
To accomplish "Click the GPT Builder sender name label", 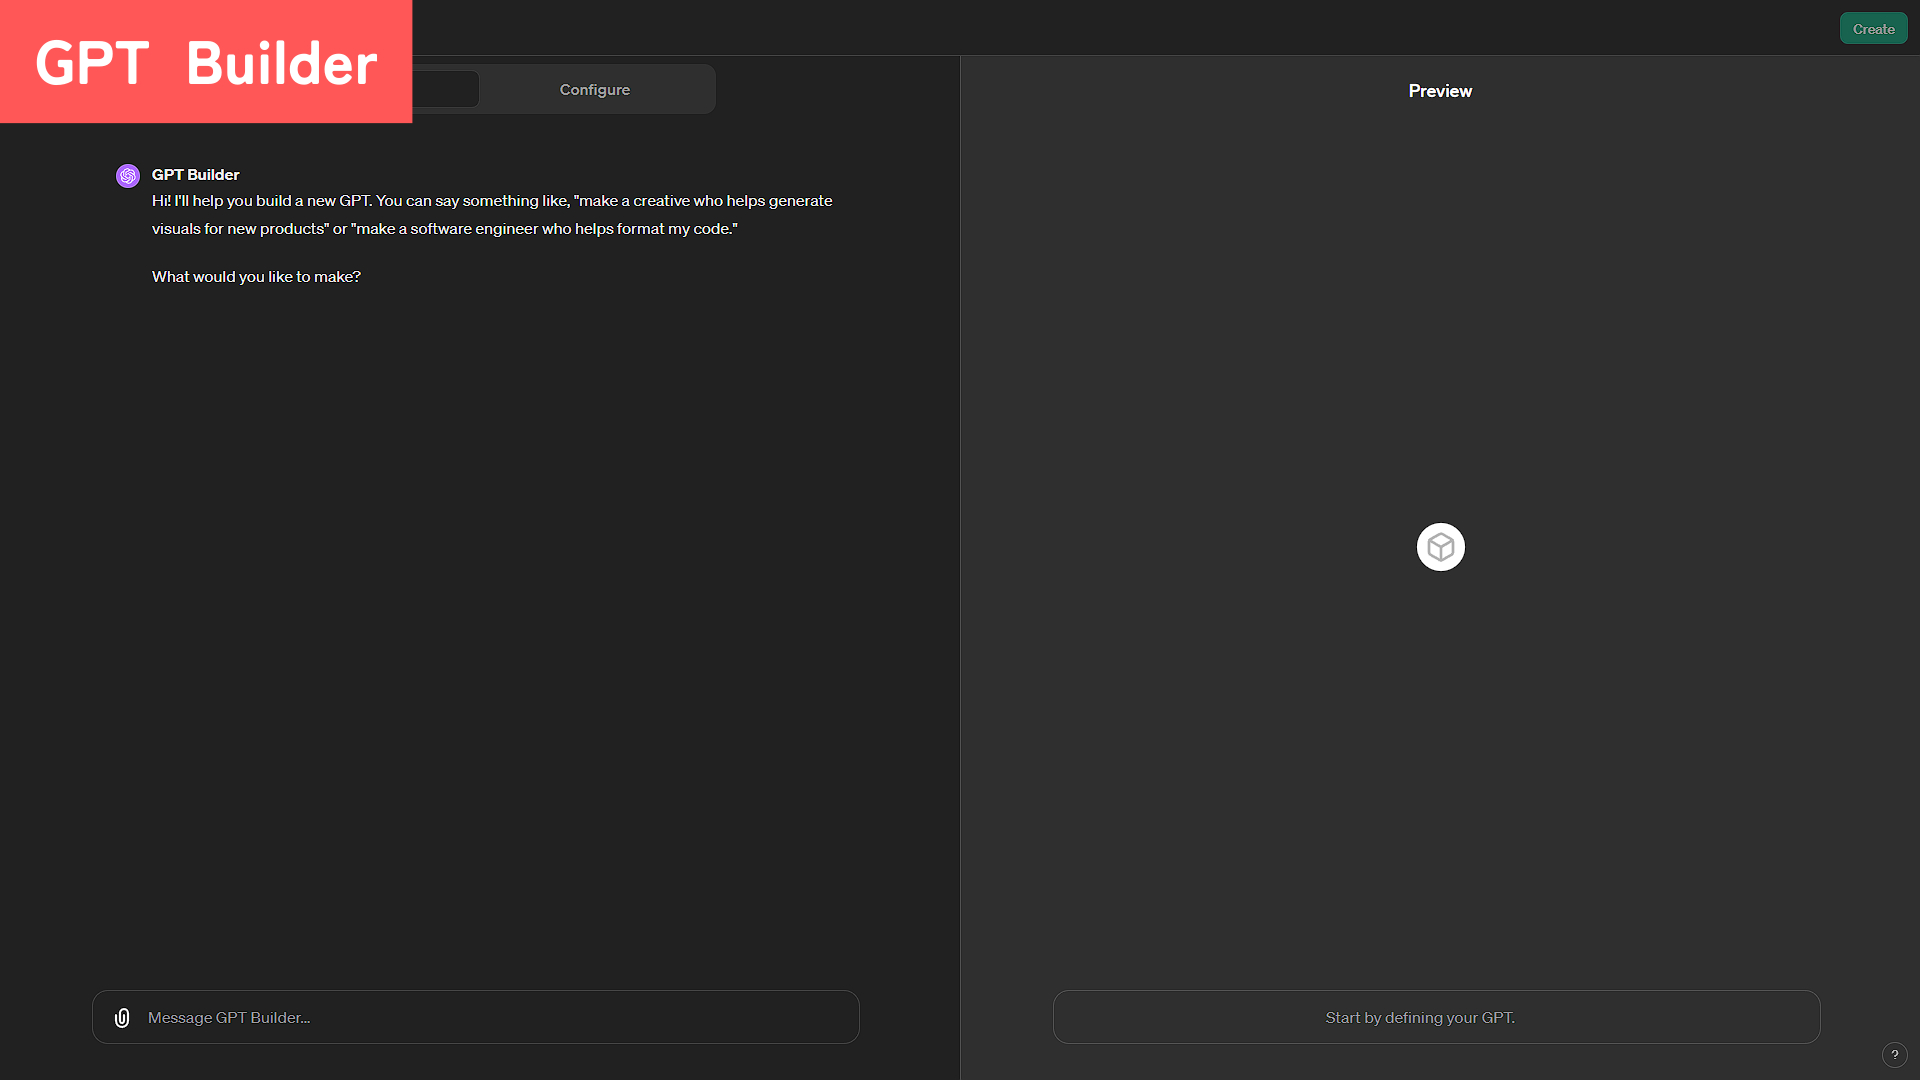I will click(x=196, y=175).
